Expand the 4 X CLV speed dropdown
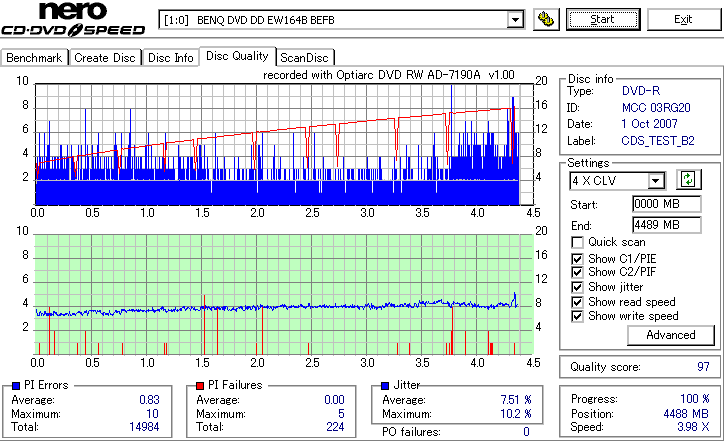The width and height of the screenshot is (724, 441). 656,181
